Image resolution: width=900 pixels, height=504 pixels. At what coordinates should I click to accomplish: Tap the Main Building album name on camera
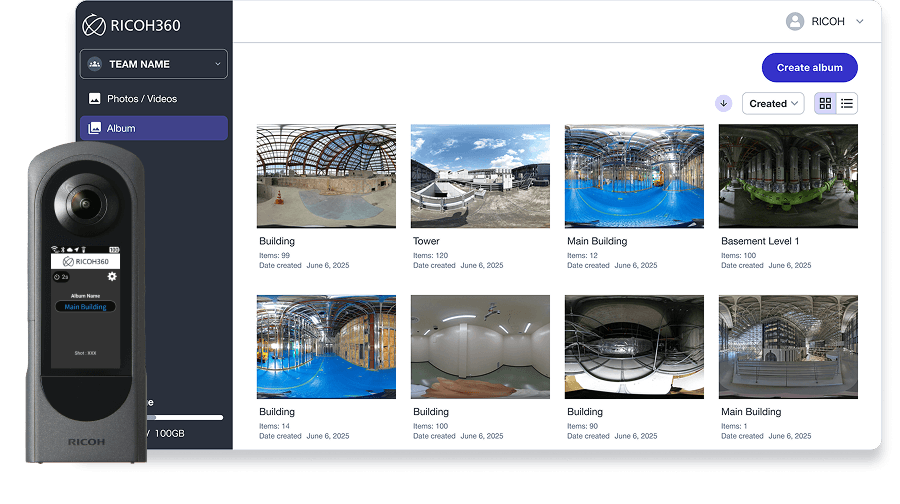click(x=85, y=307)
